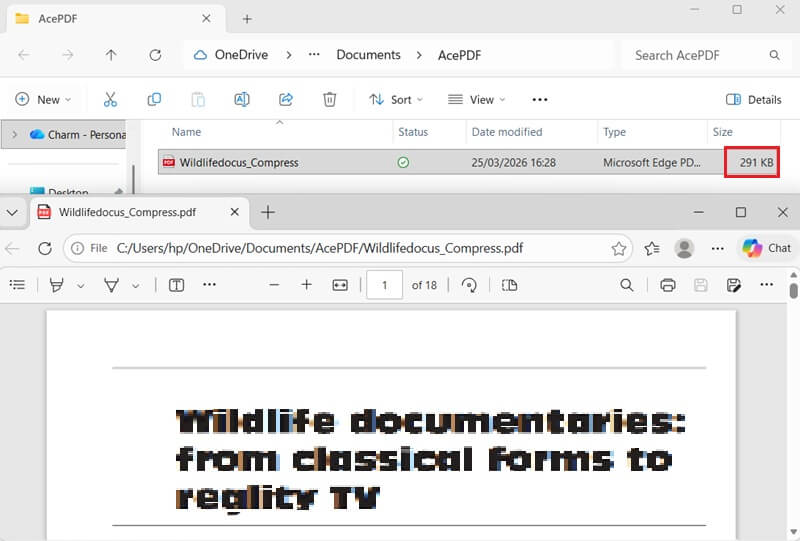Image resolution: width=800 pixels, height=541 pixels.
Task: Go up one folder level in File Explorer
Action: [111, 55]
